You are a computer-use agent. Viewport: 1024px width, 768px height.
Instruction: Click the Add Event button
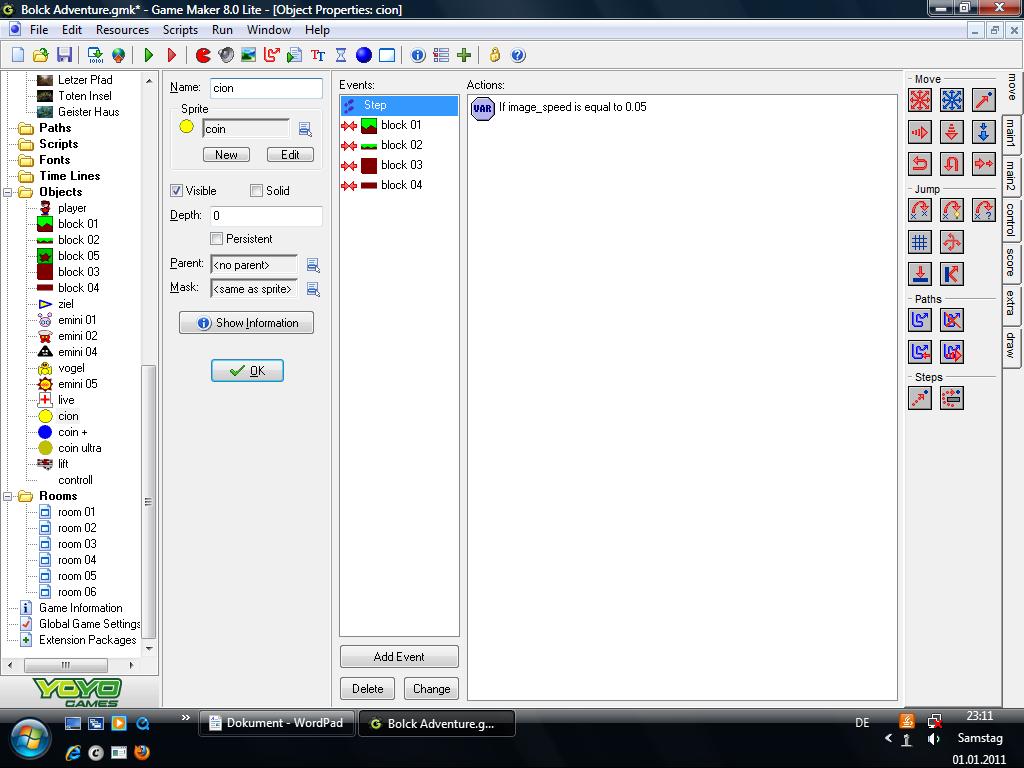[399, 657]
